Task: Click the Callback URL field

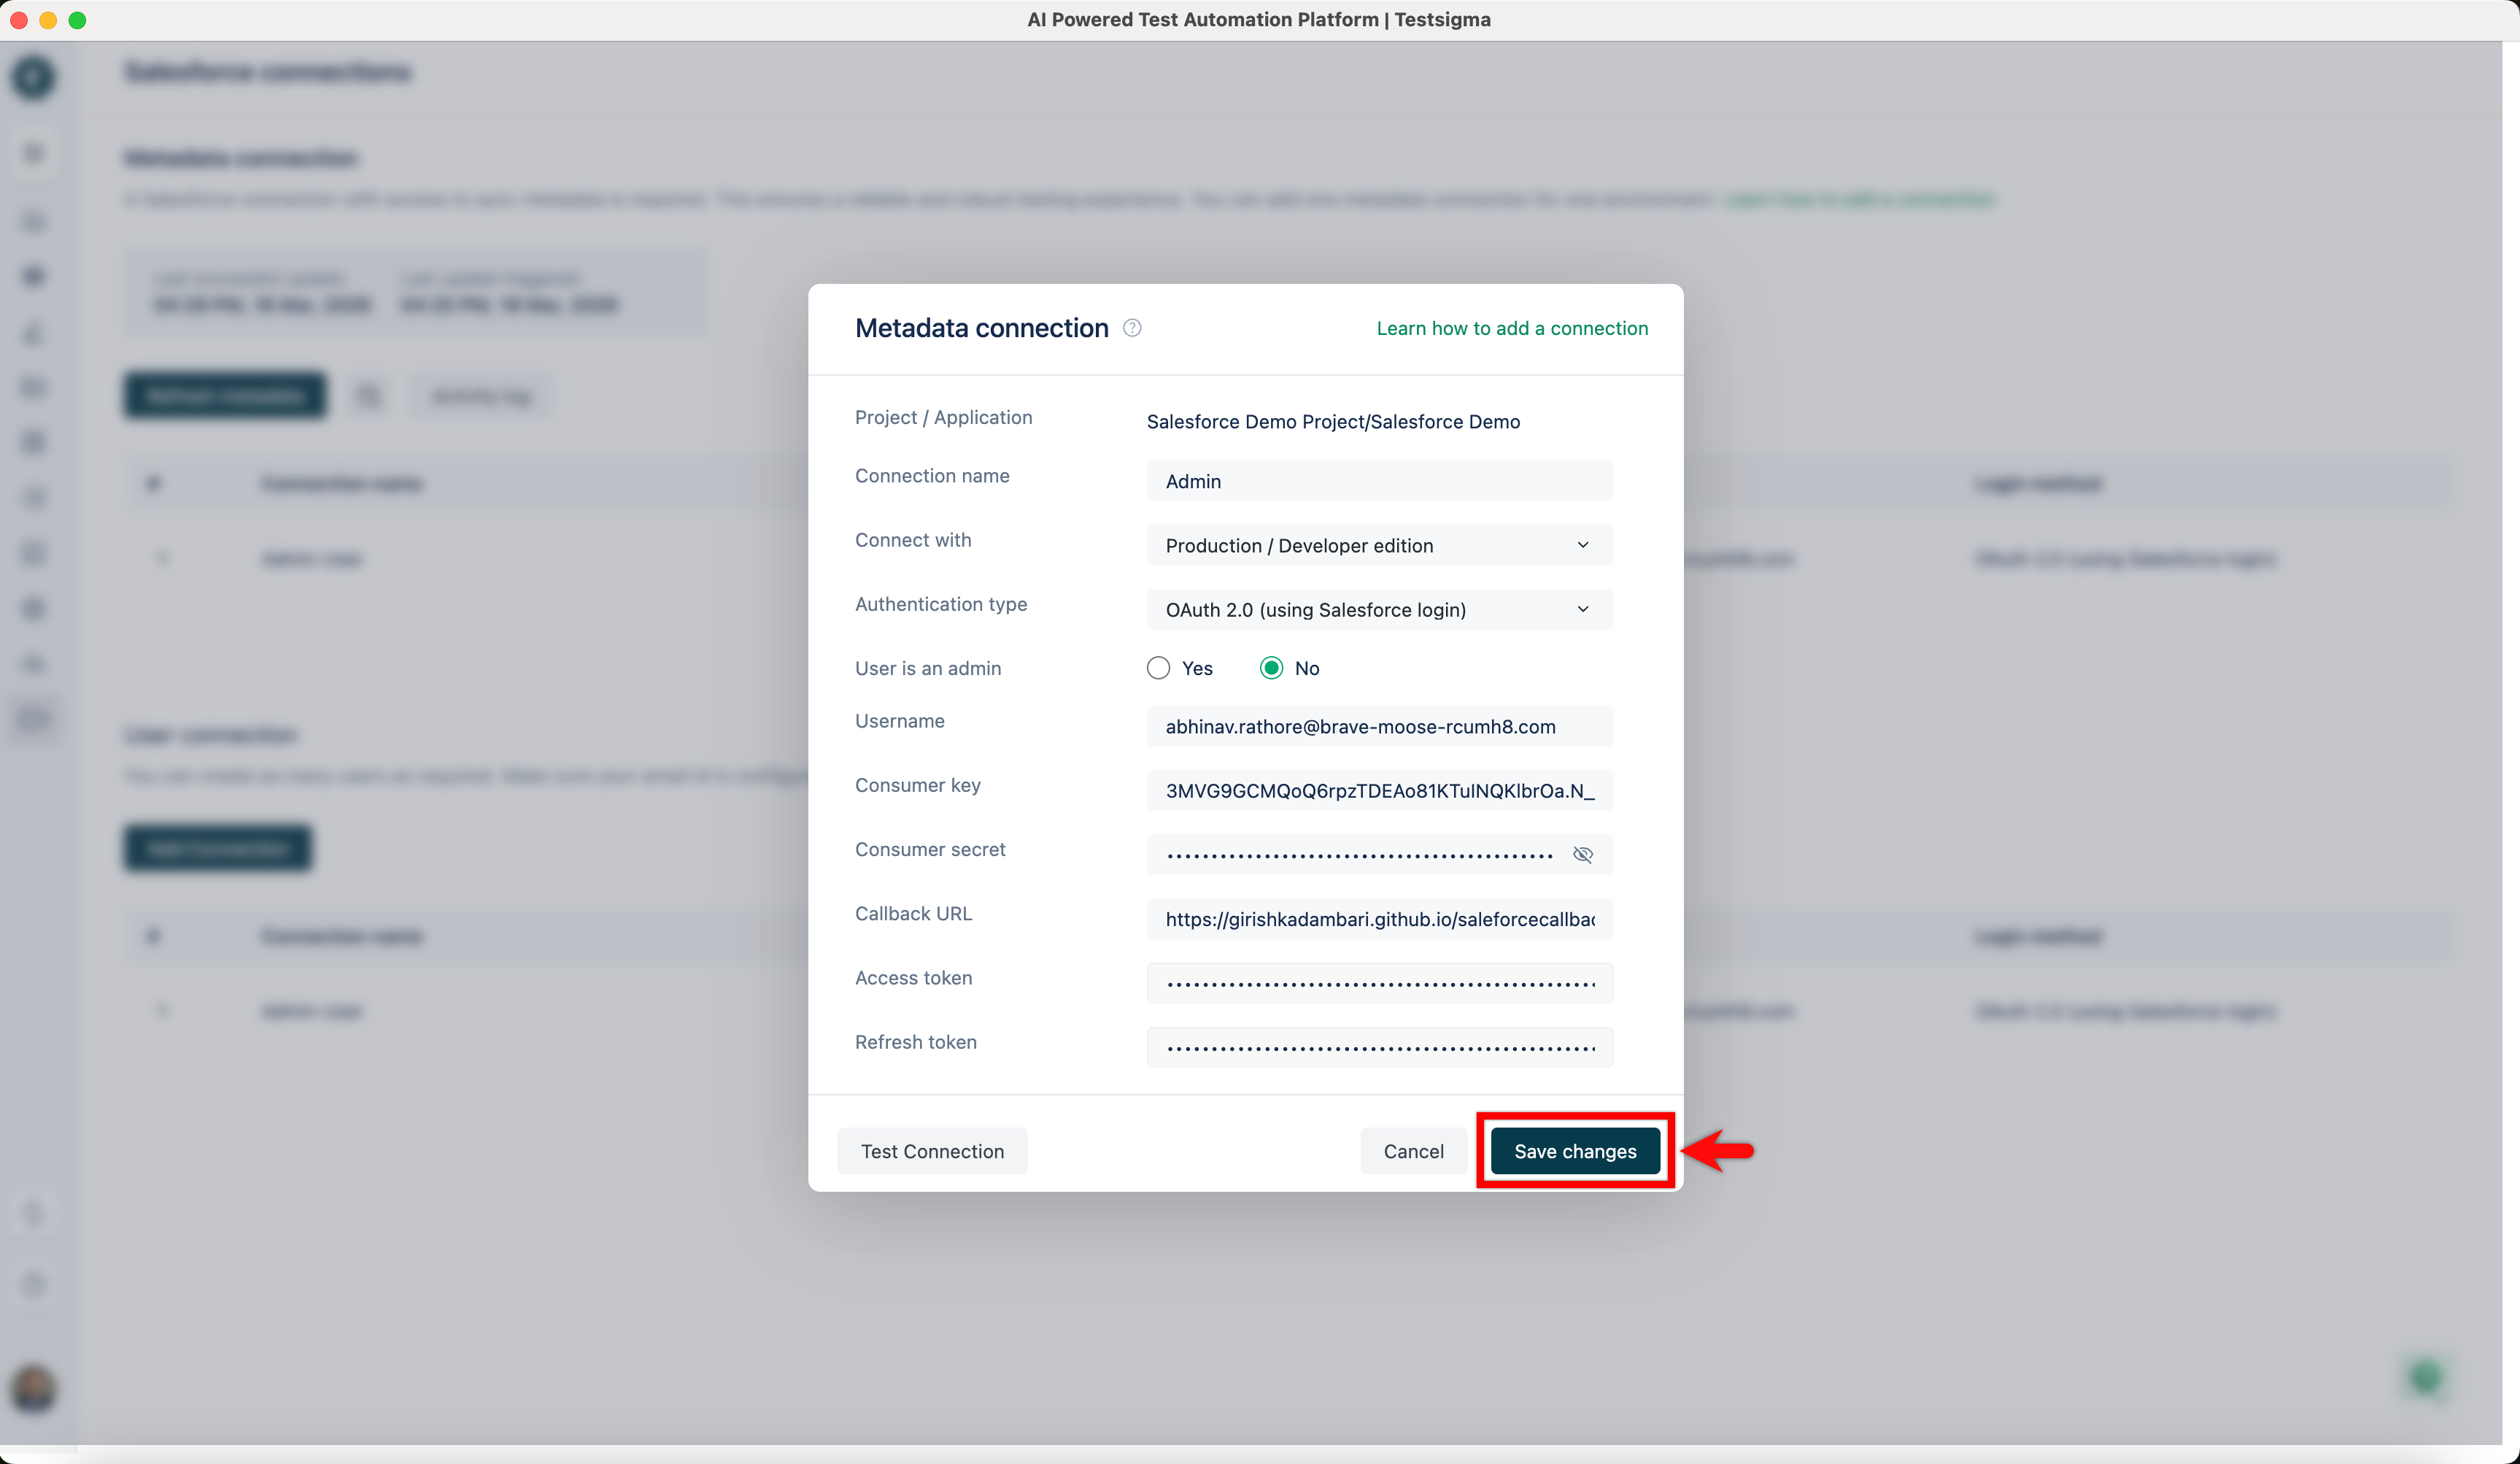Action: tap(1379, 918)
